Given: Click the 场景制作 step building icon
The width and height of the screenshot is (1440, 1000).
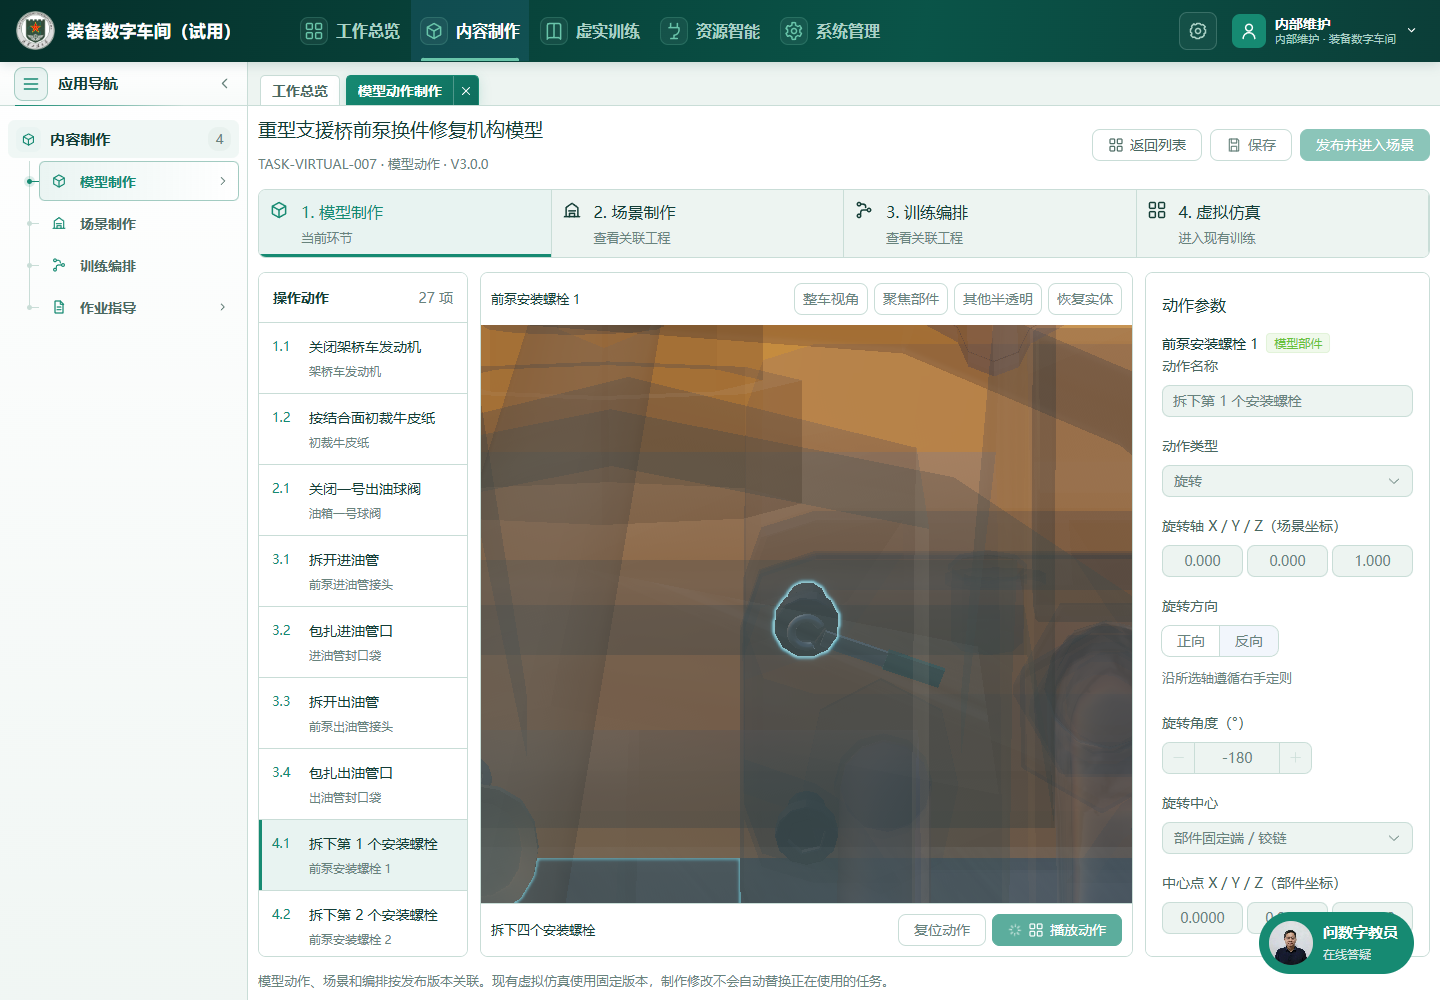Looking at the screenshot, I should [x=572, y=210].
